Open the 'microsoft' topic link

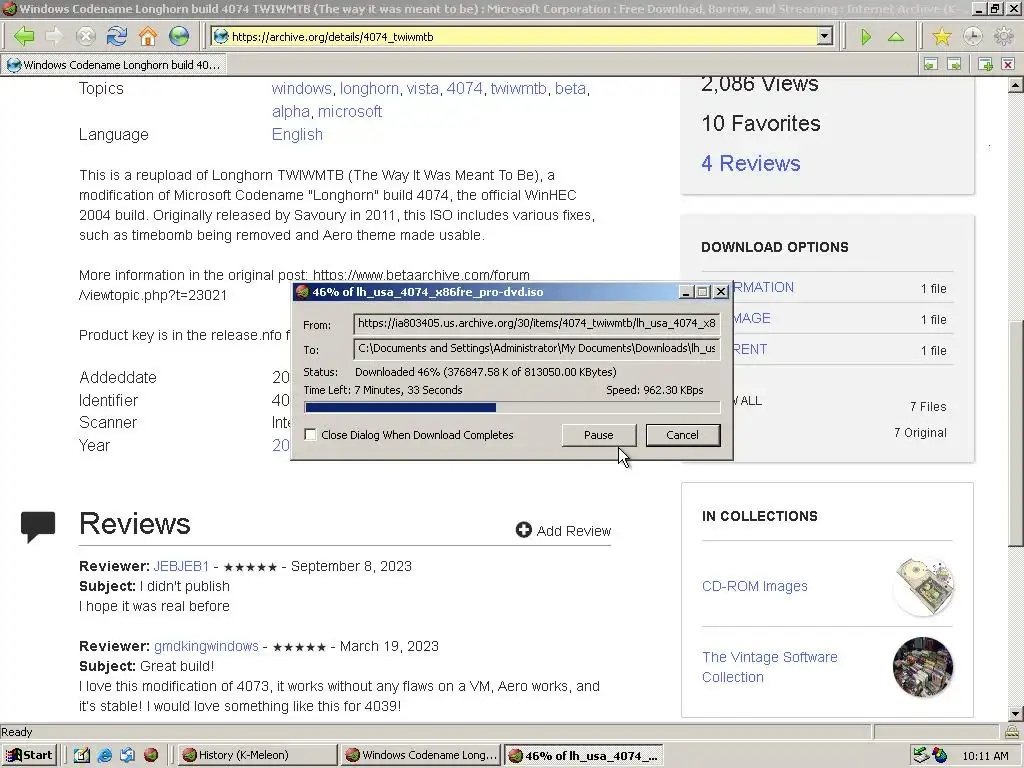point(349,111)
